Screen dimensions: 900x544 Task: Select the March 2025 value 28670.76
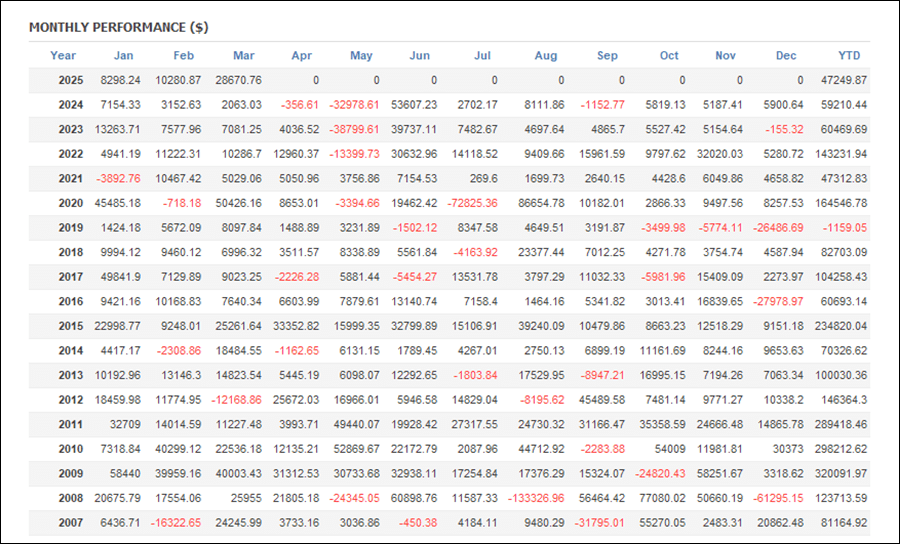(x=239, y=80)
